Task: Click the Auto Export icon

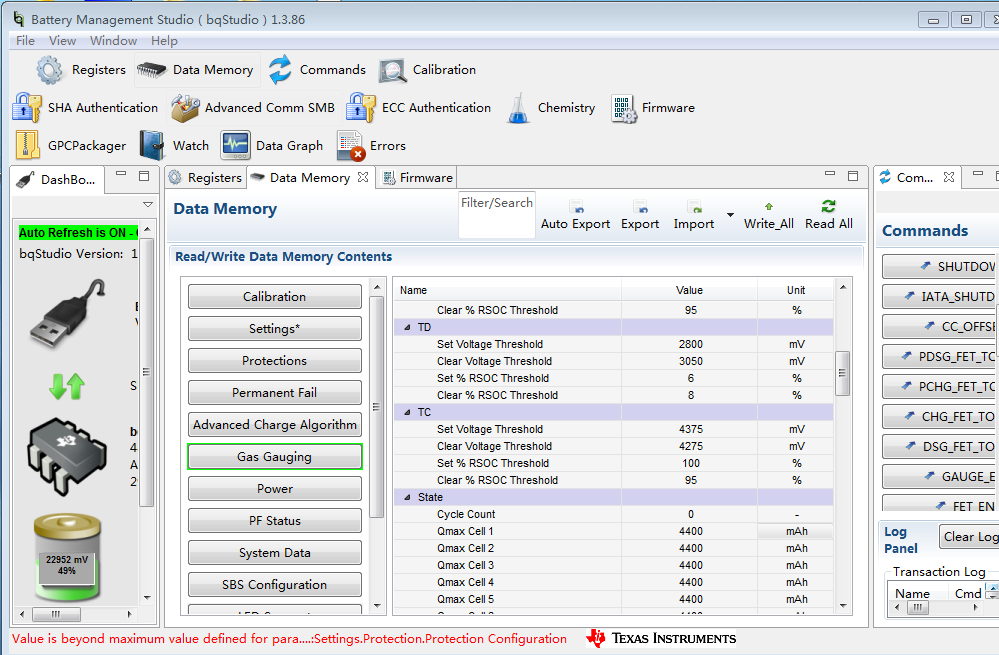Action: pos(577,207)
